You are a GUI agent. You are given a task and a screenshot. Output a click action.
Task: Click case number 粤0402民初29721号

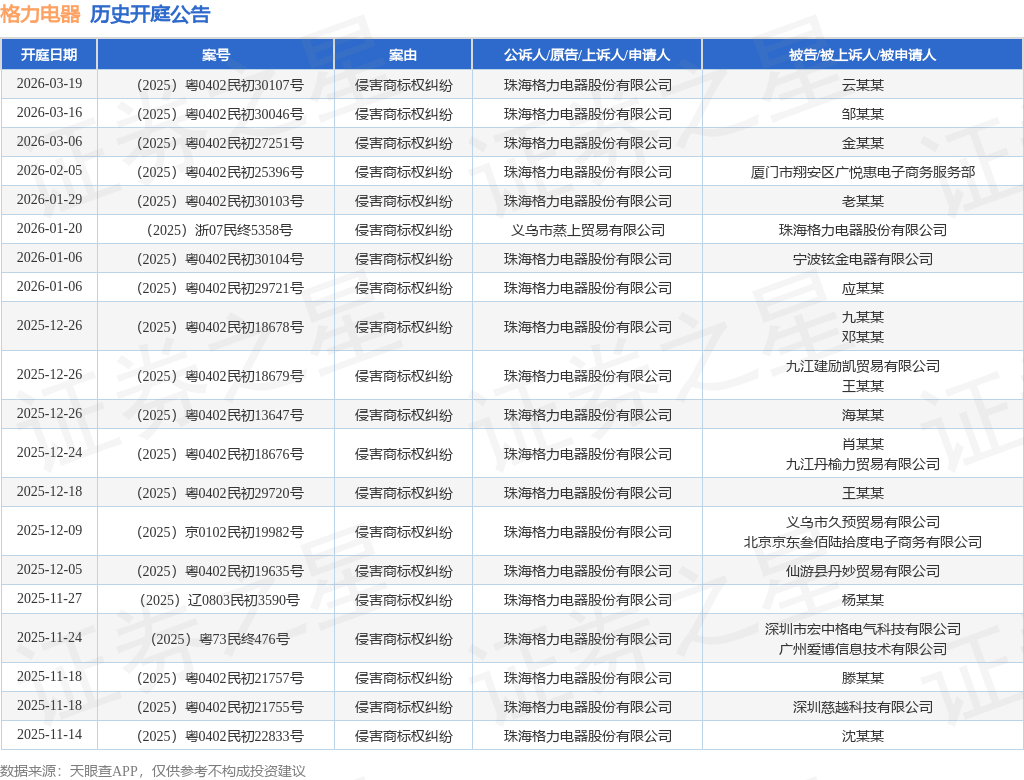(220, 288)
